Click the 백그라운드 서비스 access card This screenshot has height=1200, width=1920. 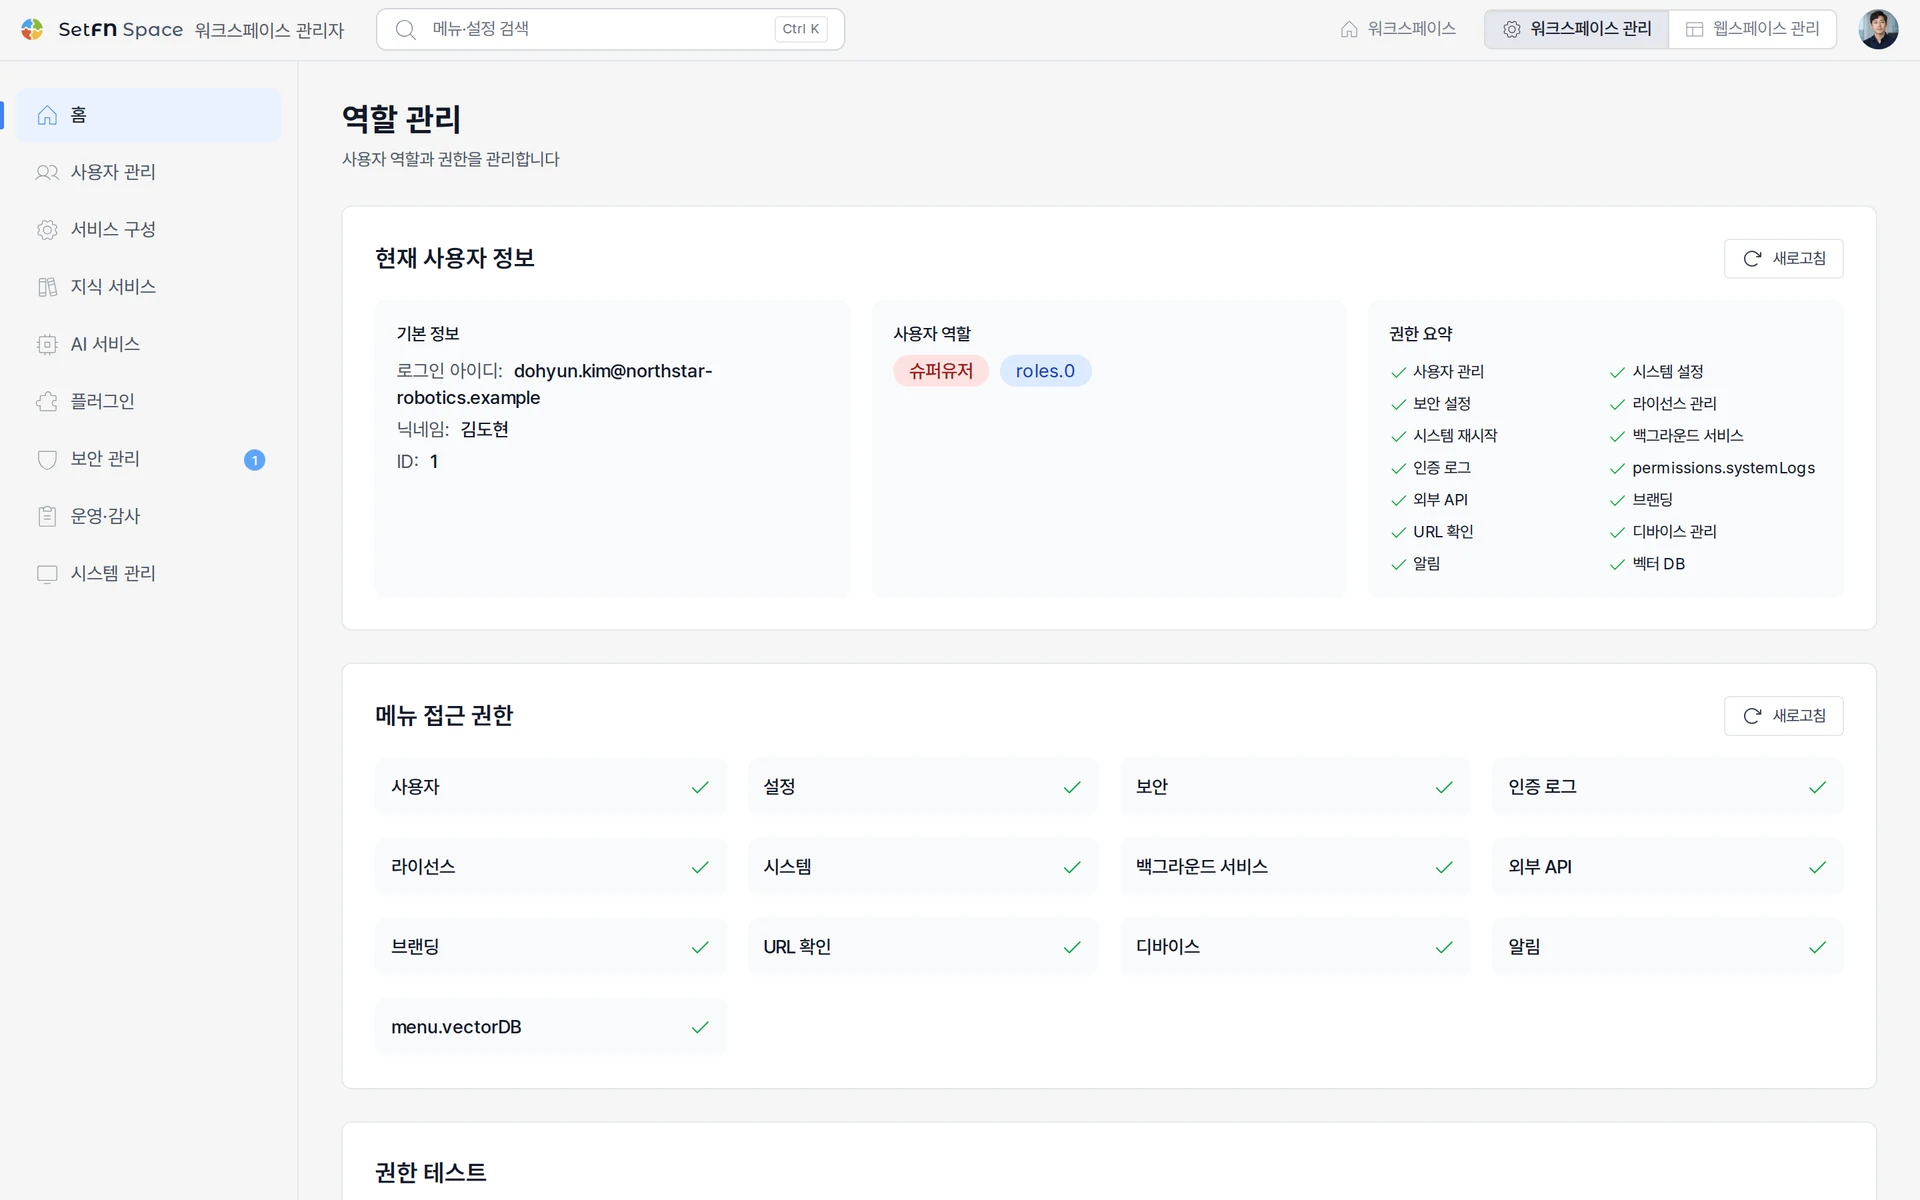coord(1295,867)
